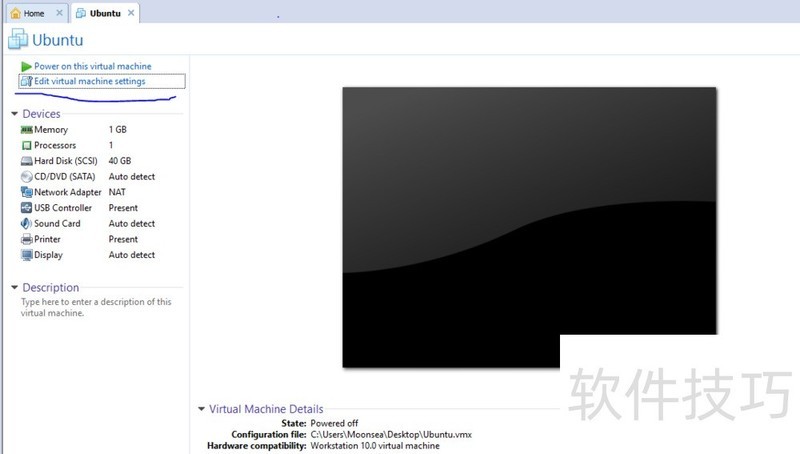This screenshot has height=454, width=800.
Task: Click the Processors device icon
Action: (27, 146)
